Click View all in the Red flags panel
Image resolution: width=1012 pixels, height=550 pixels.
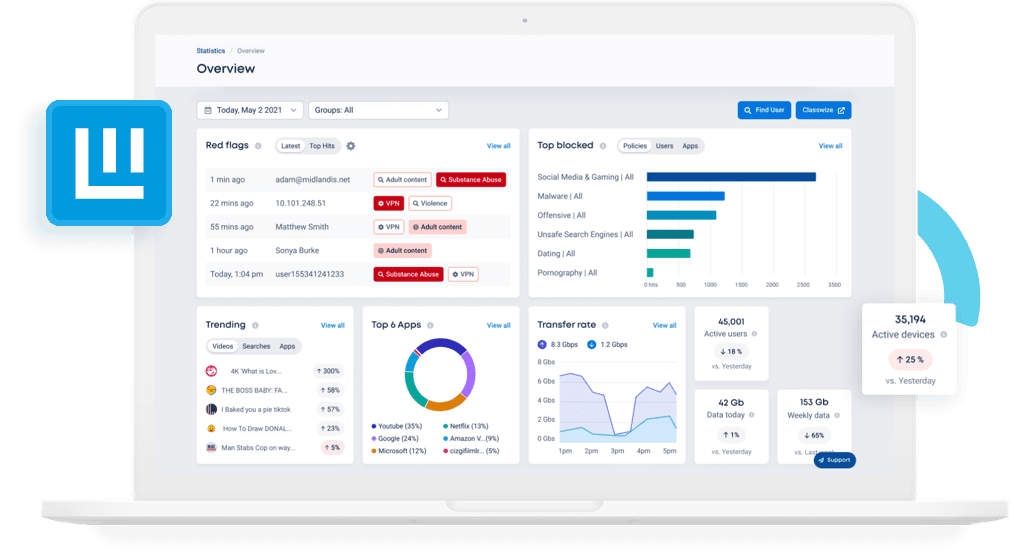[498, 146]
